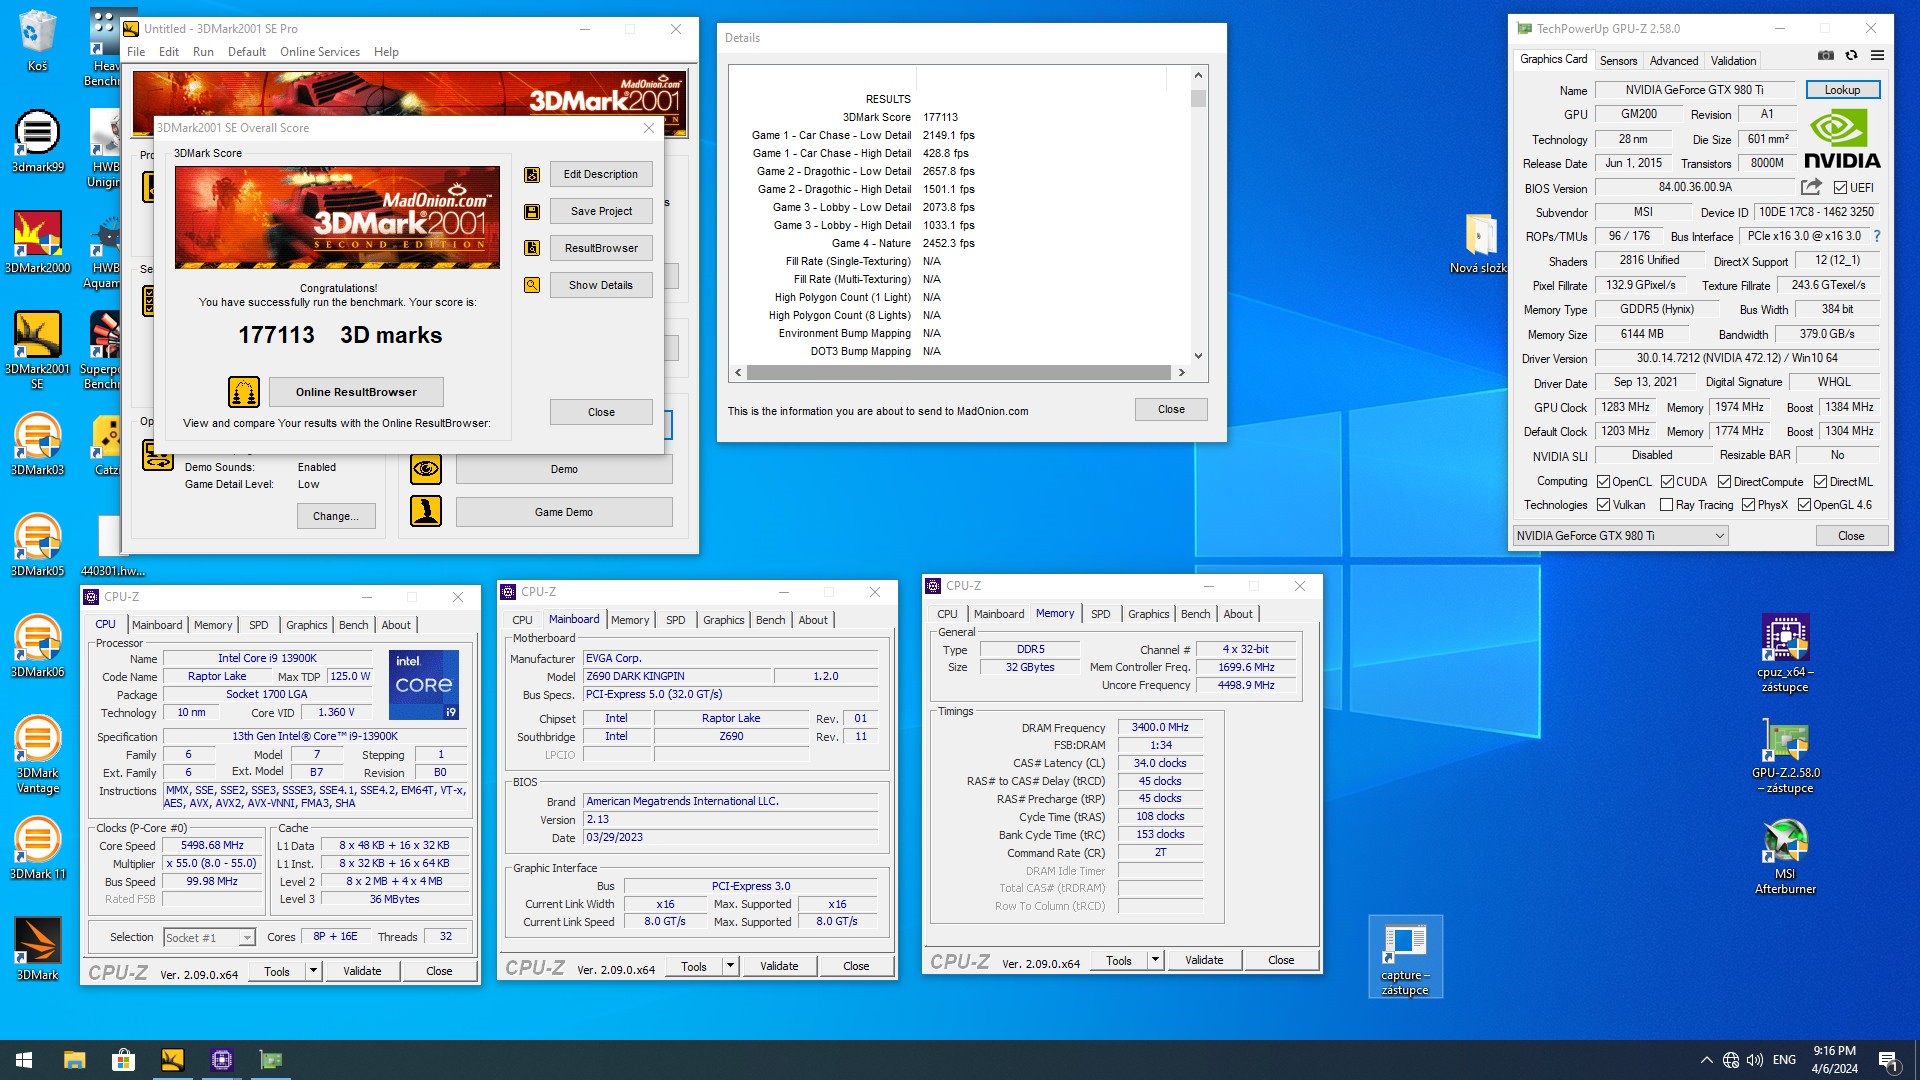Image resolution: width=1920 pixels, height=1080 pixels.
Task: Toggle the UEFI checkbox in GPU-Z
Action: (x=1840, y=188)
